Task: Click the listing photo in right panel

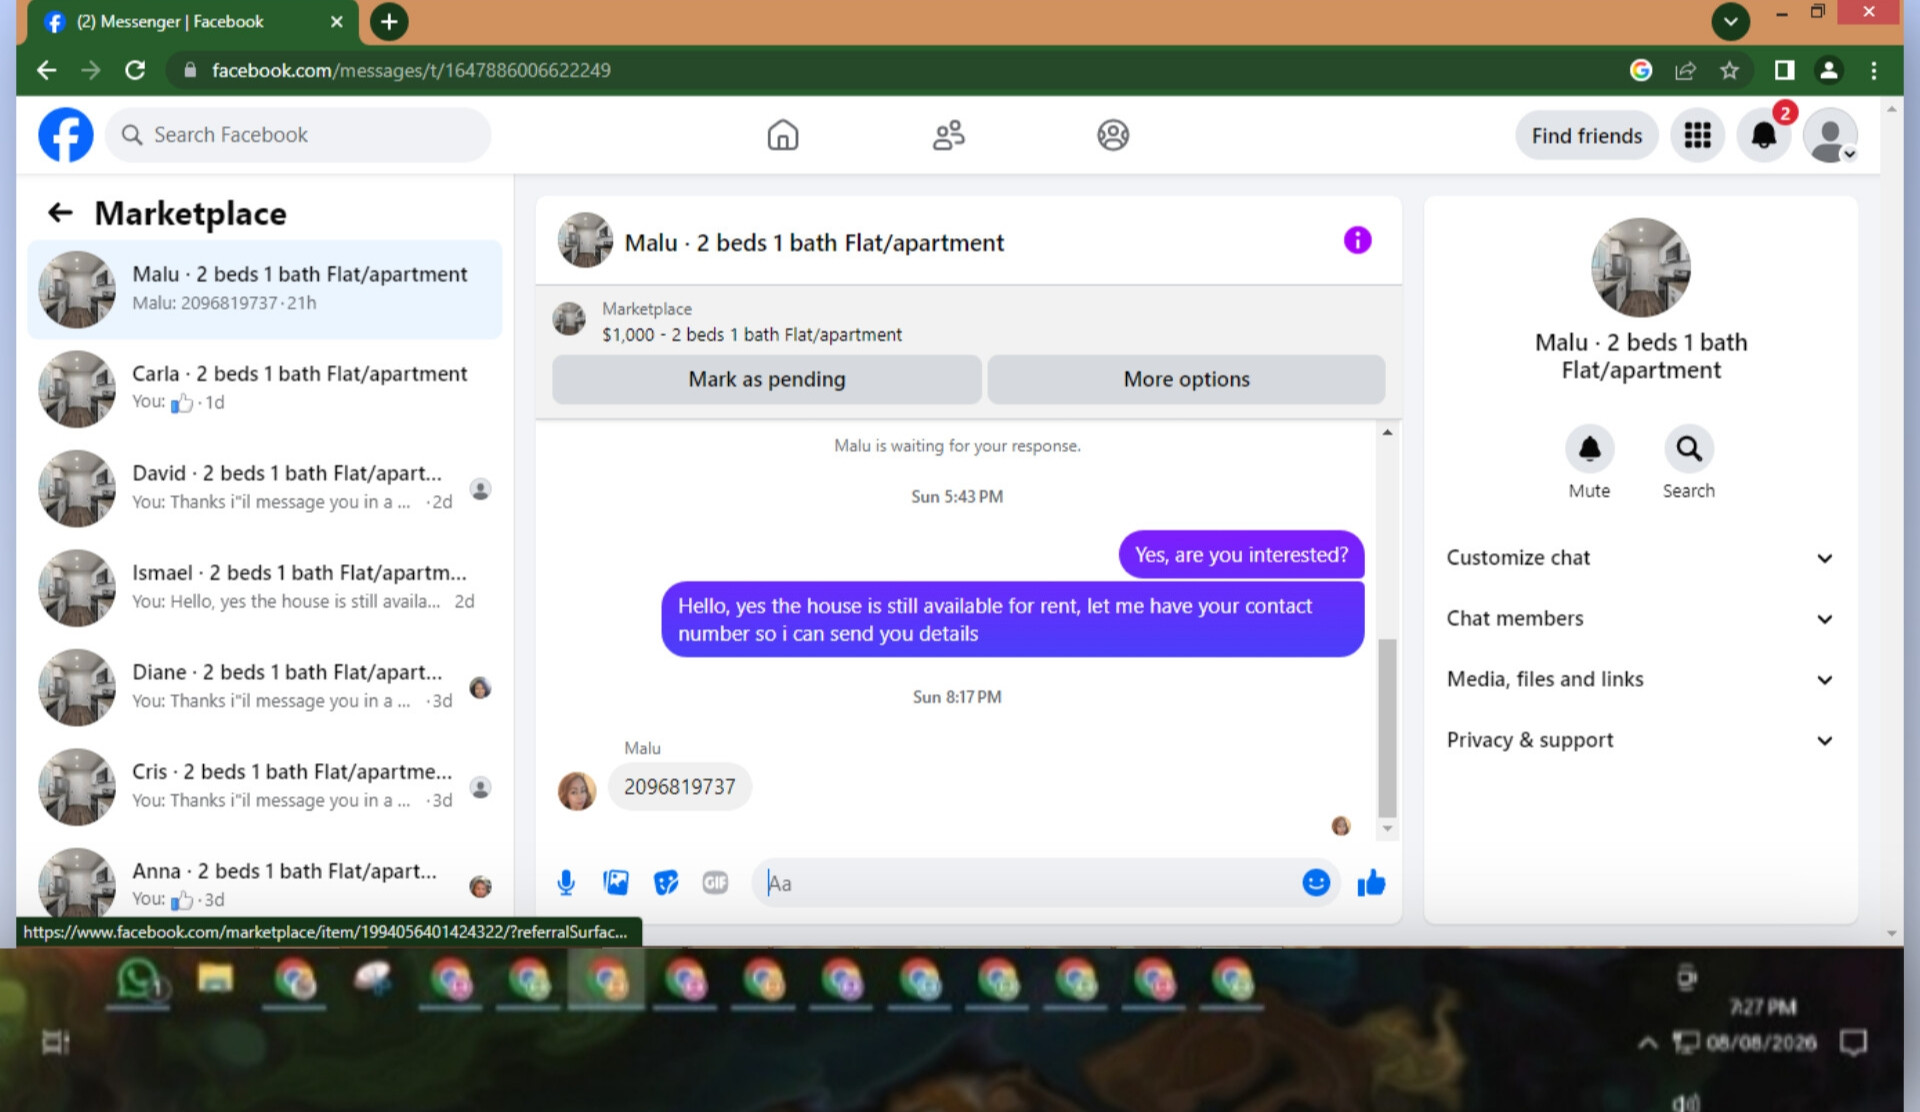Action: [x=1641, y=268]
